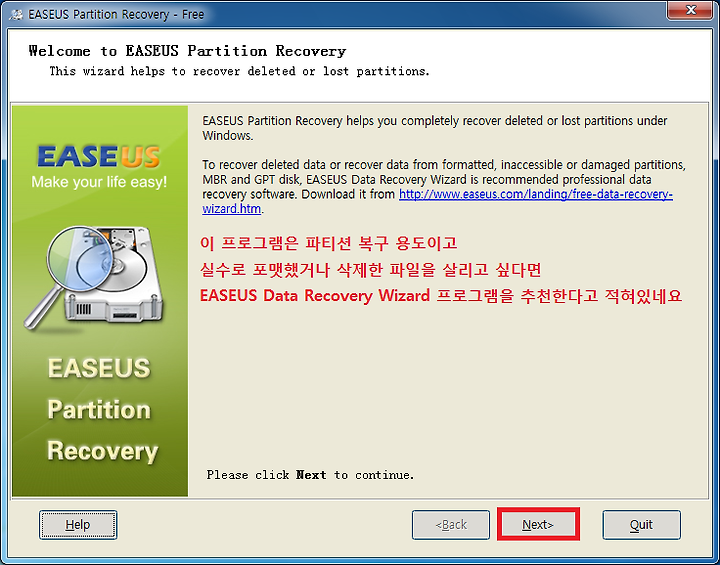Image resolution: width=720 pixels, height=565 pixels.
Task: Open the easeus.com free-data-recovery landing link
Action: (x=536, y=194)
